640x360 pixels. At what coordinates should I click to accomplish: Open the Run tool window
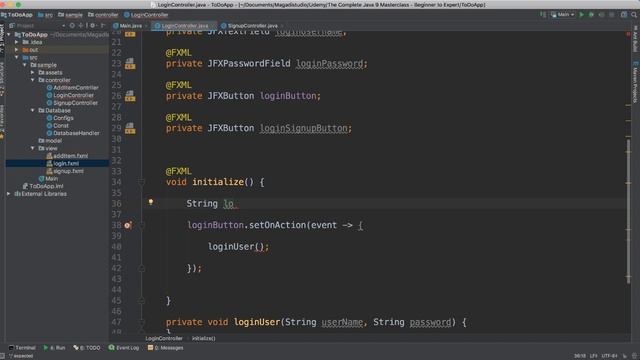(54, 348)
